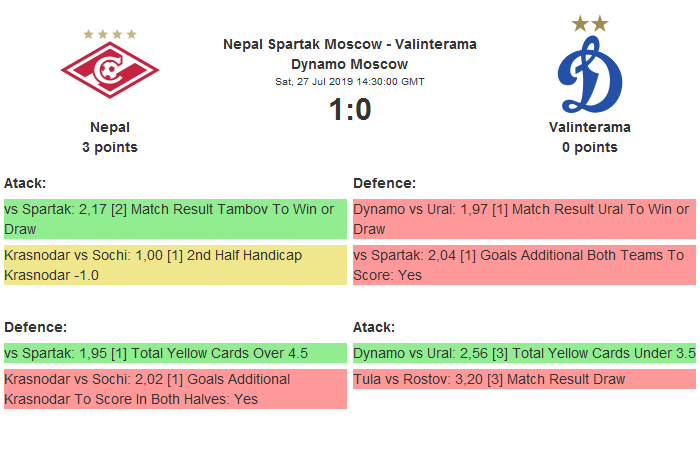
Task: Click the 0 points label under Valinterama
Action: tap(590, 147)
